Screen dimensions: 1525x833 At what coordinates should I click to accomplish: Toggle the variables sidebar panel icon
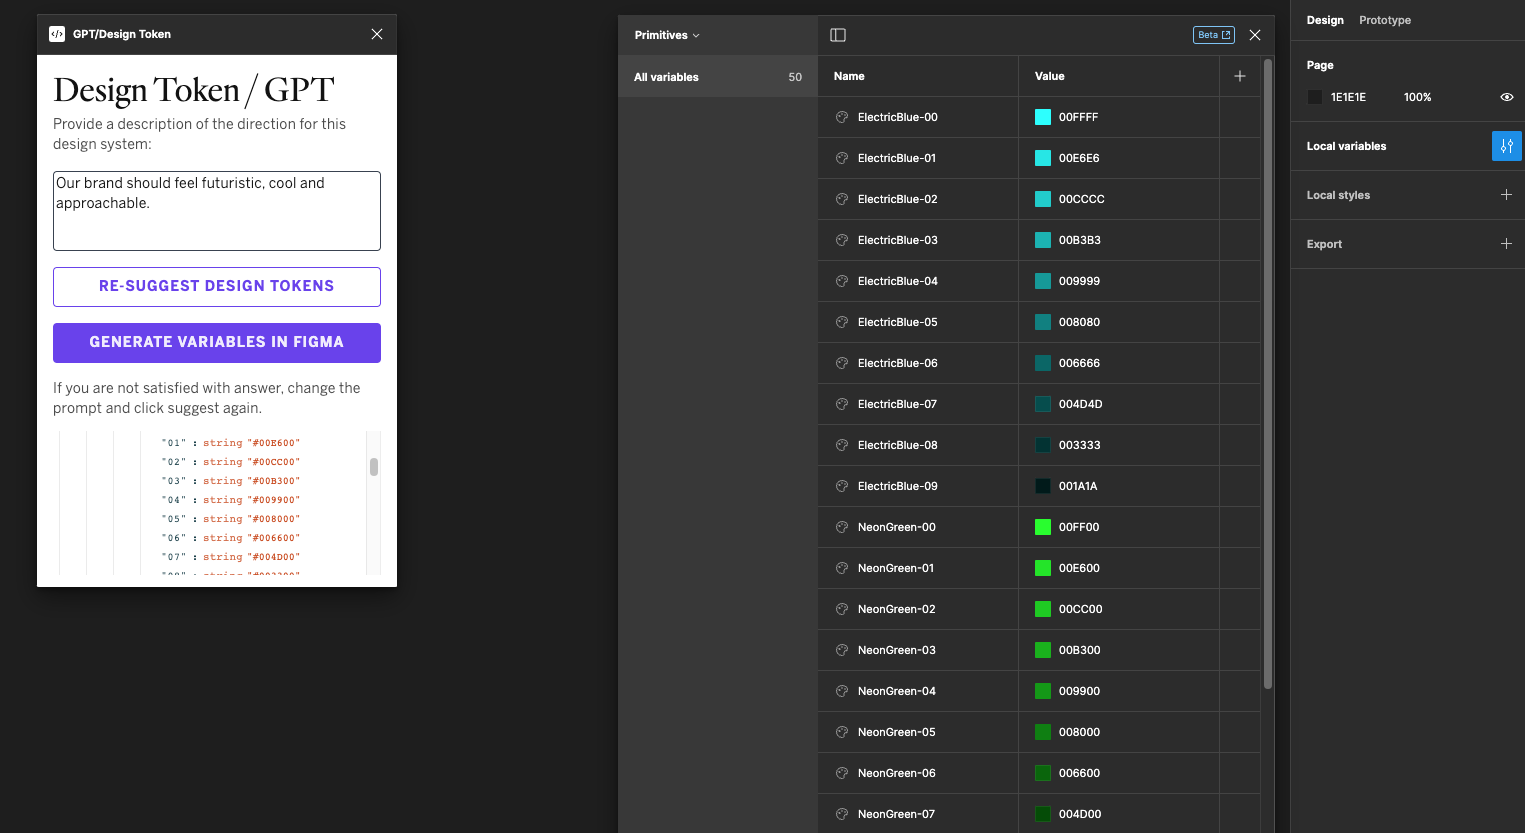point(838,35)
